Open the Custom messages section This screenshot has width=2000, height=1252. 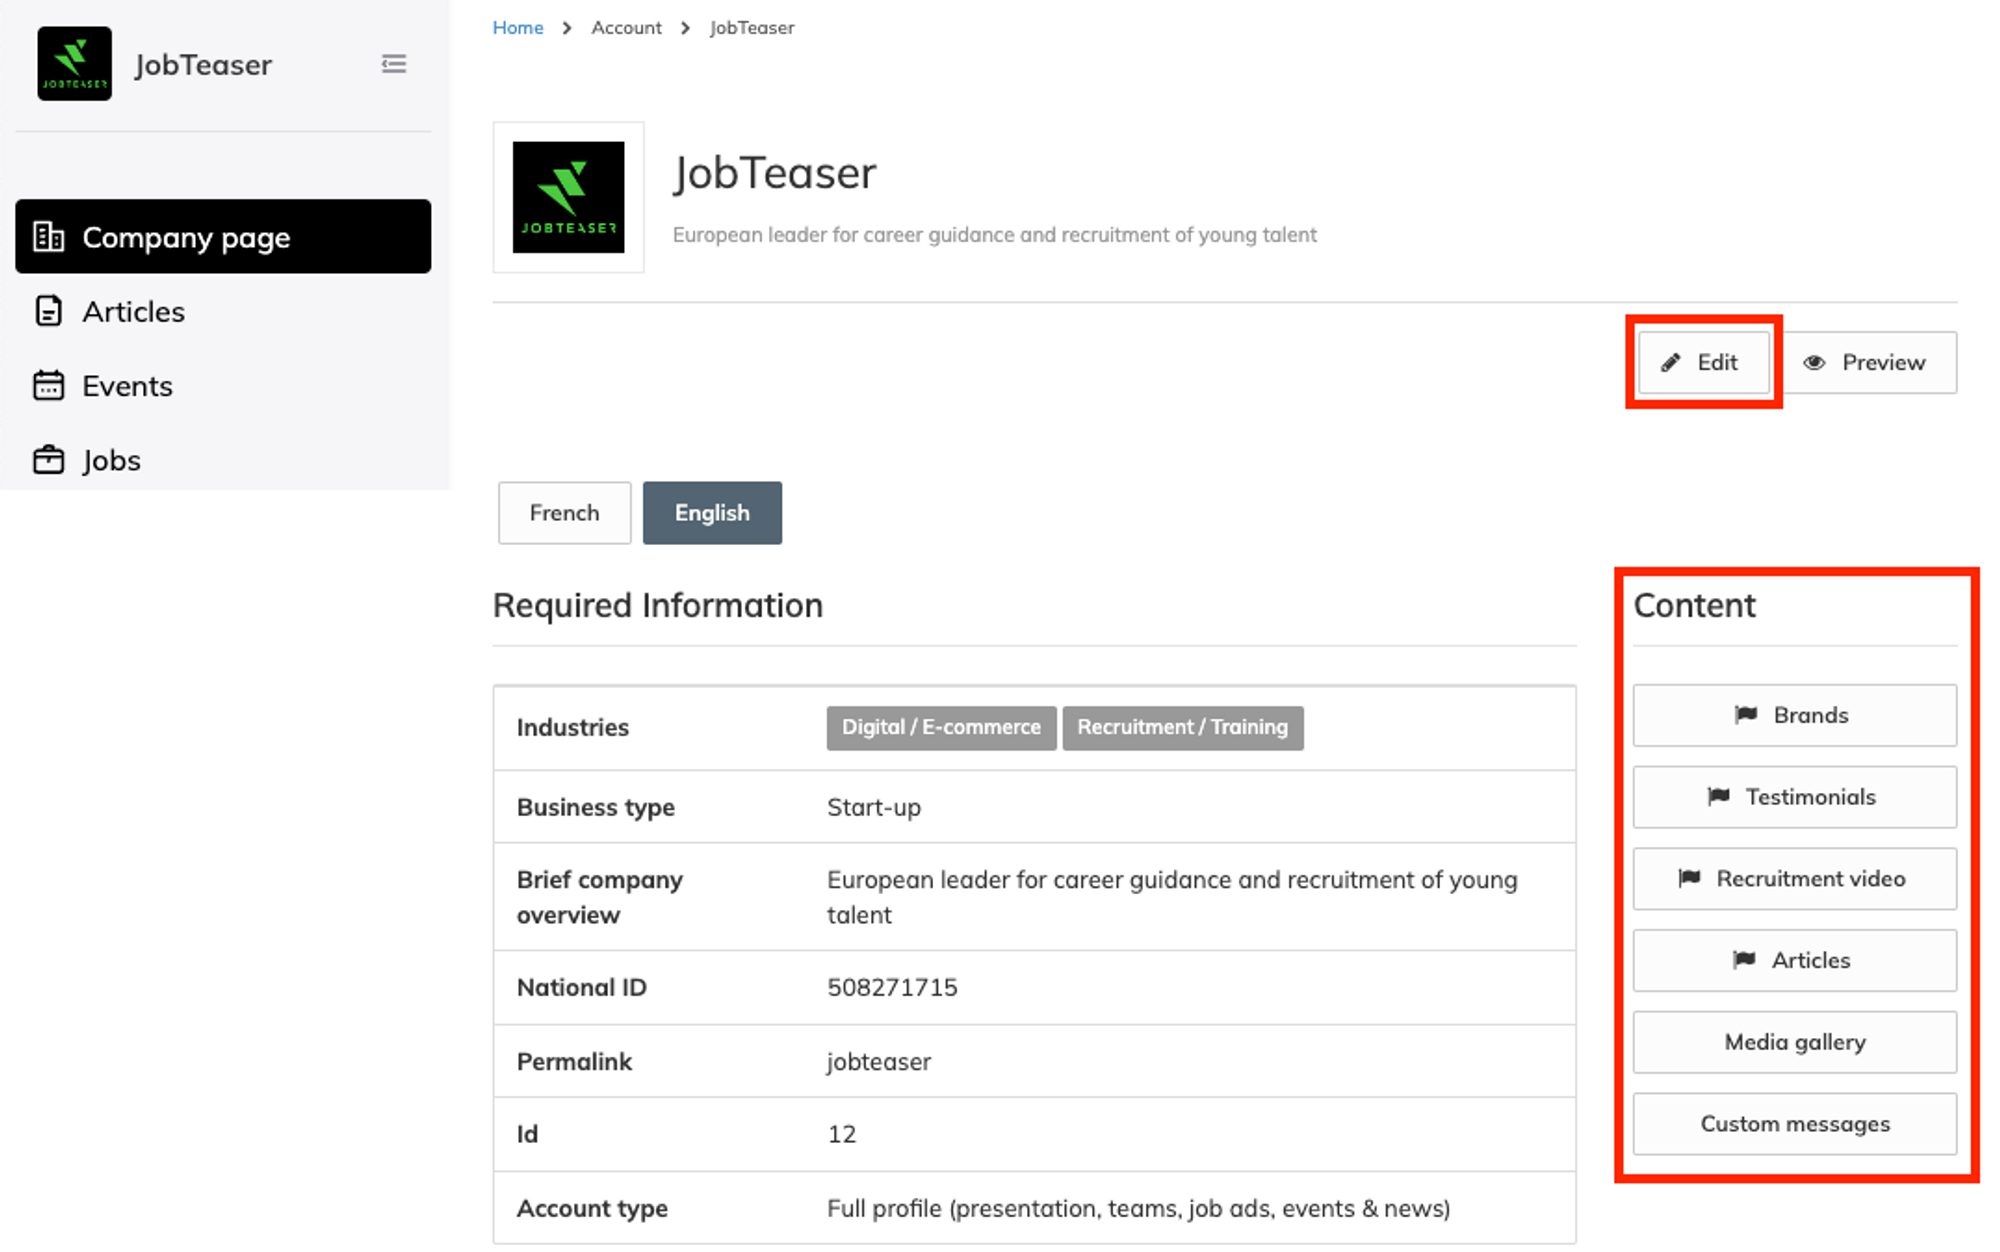pyautogui.click(x=1794, y=1124)
